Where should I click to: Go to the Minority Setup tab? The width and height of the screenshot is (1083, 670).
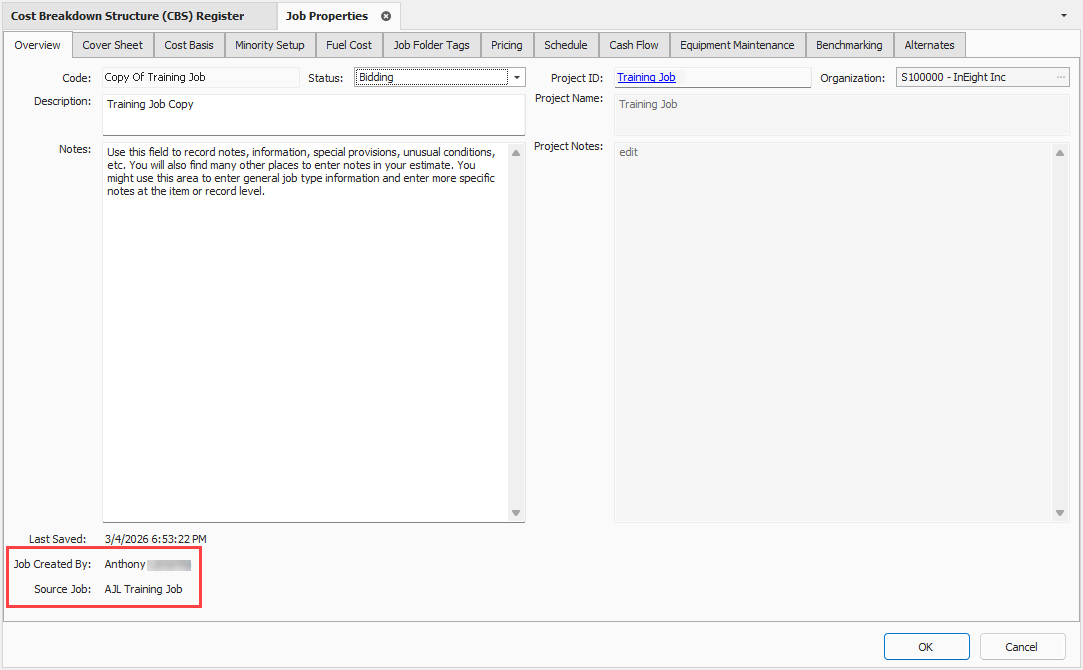(270, 45)
